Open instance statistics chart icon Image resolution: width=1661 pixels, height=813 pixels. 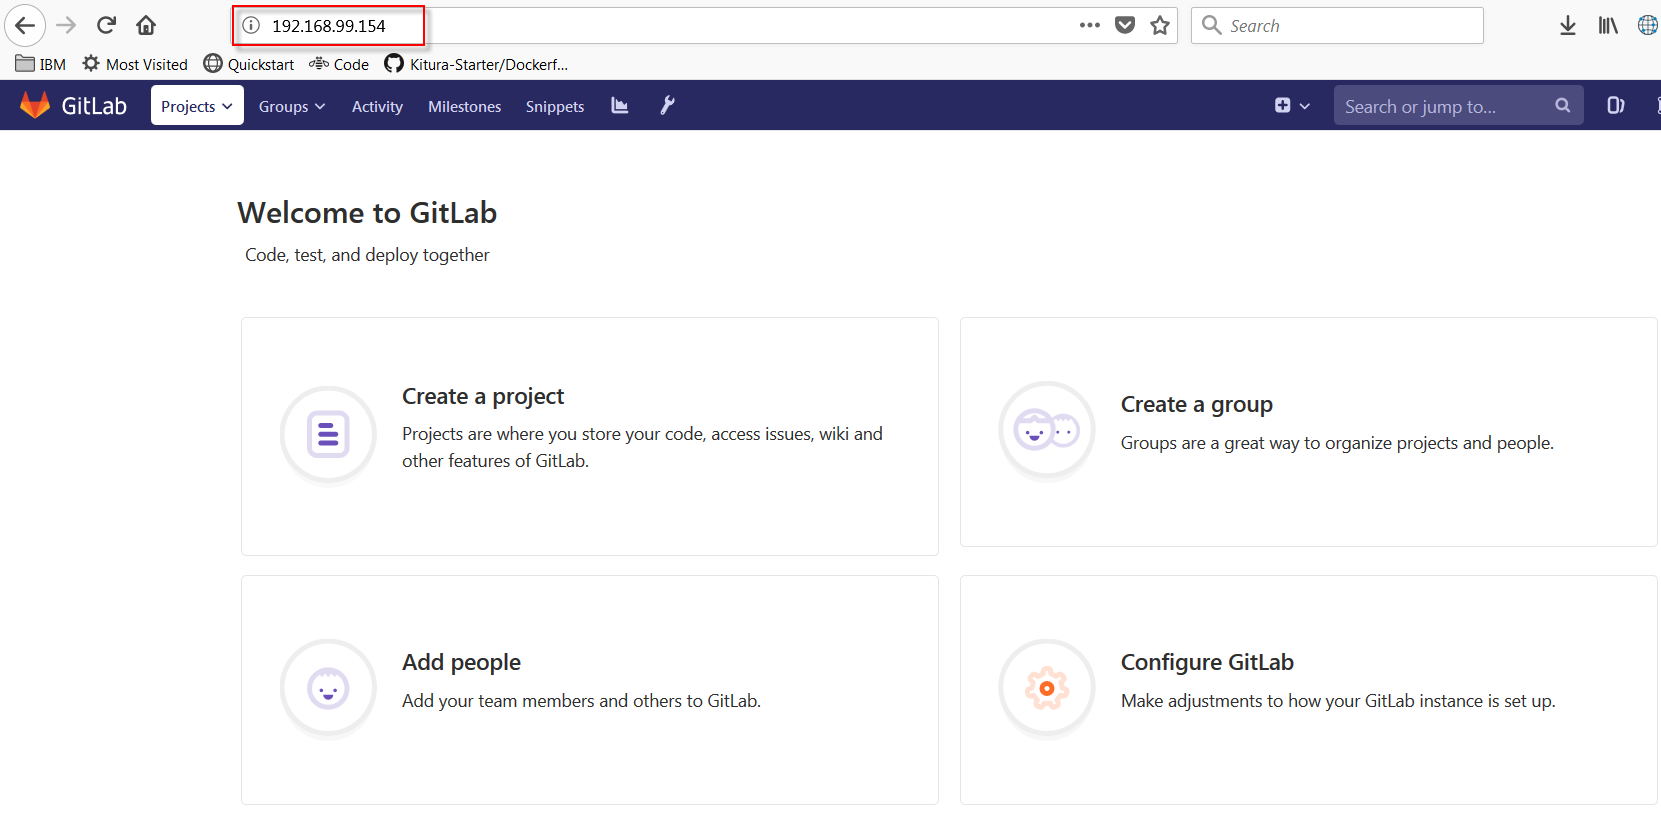pos(620,105)
